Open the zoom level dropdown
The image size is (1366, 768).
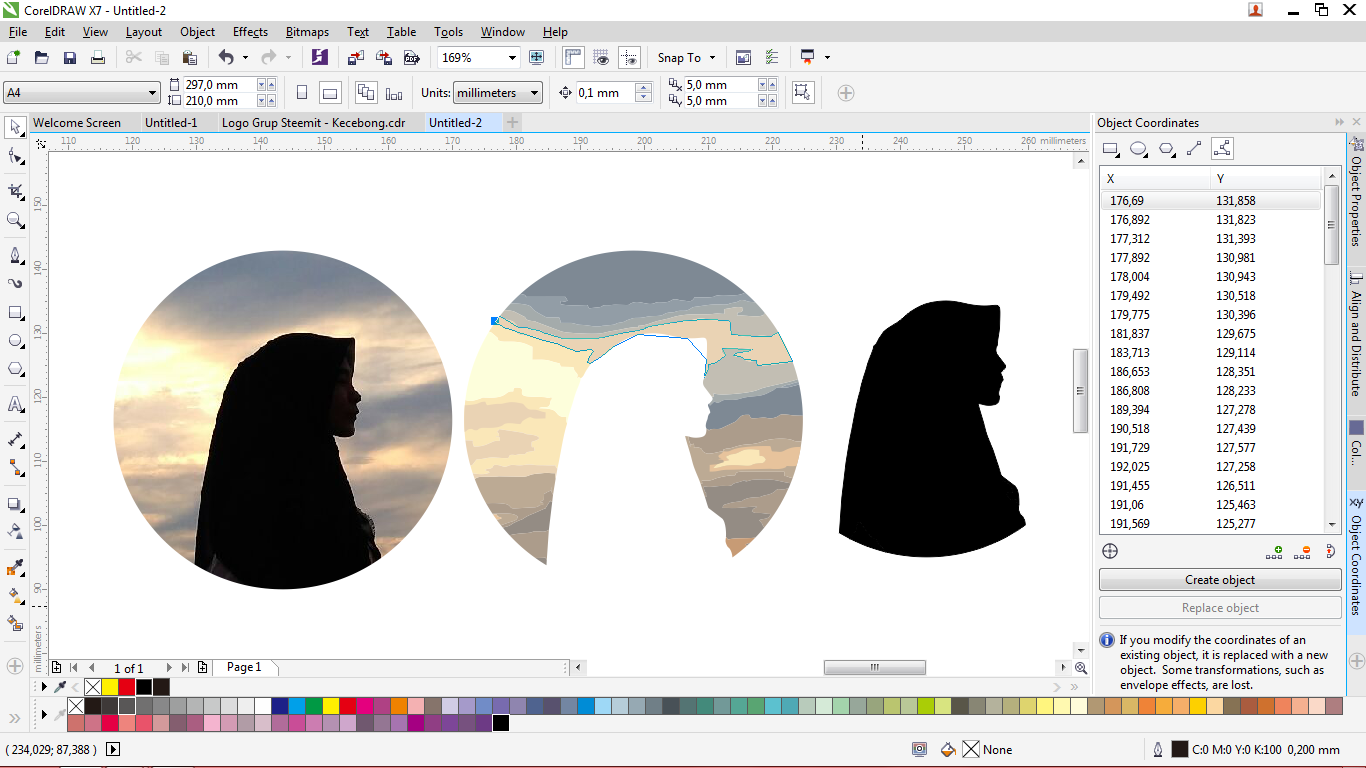coord(513,58)
